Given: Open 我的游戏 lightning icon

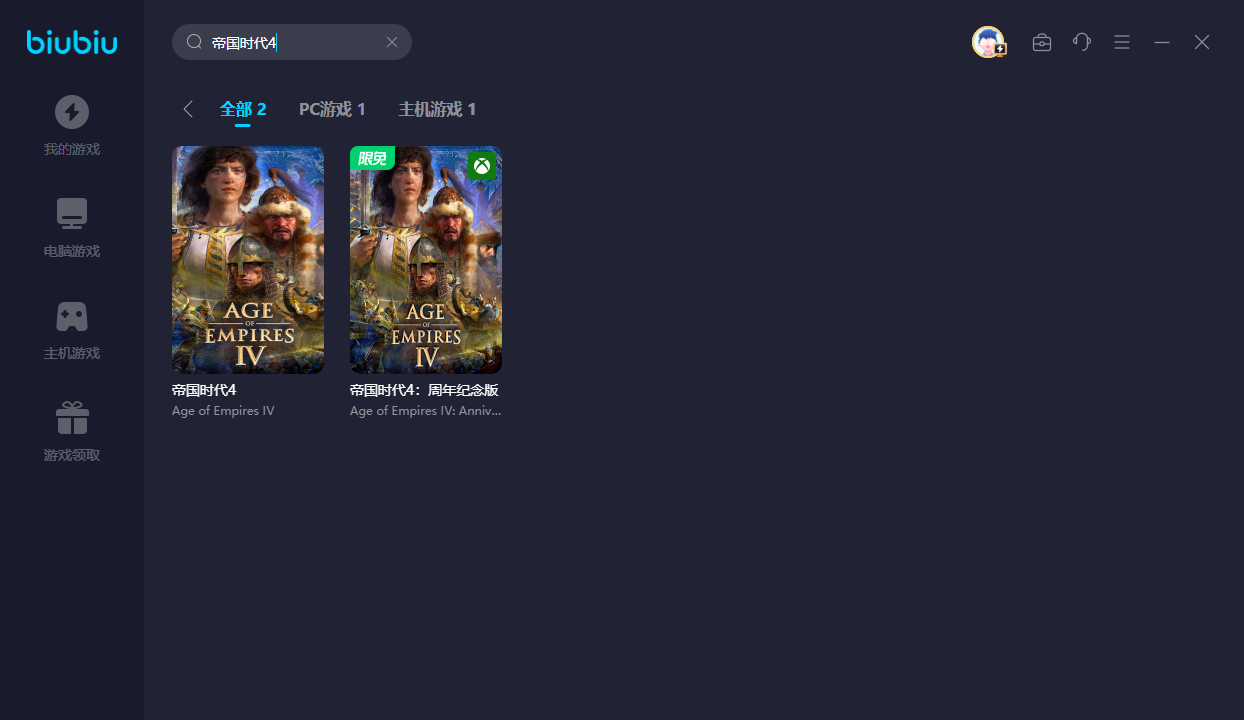Looking at the screenshot, I should click(72, 112).
